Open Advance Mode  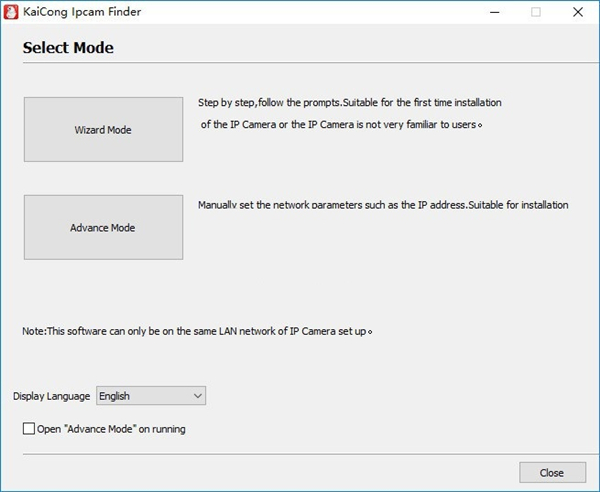(103, 227)
